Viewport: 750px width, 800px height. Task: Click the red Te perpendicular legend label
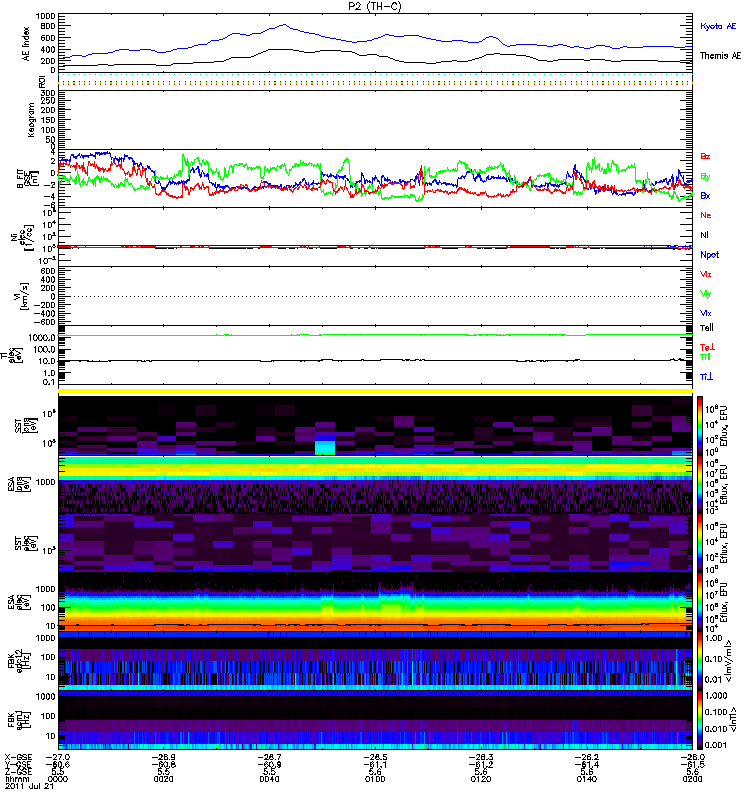(x=707, y=347)
